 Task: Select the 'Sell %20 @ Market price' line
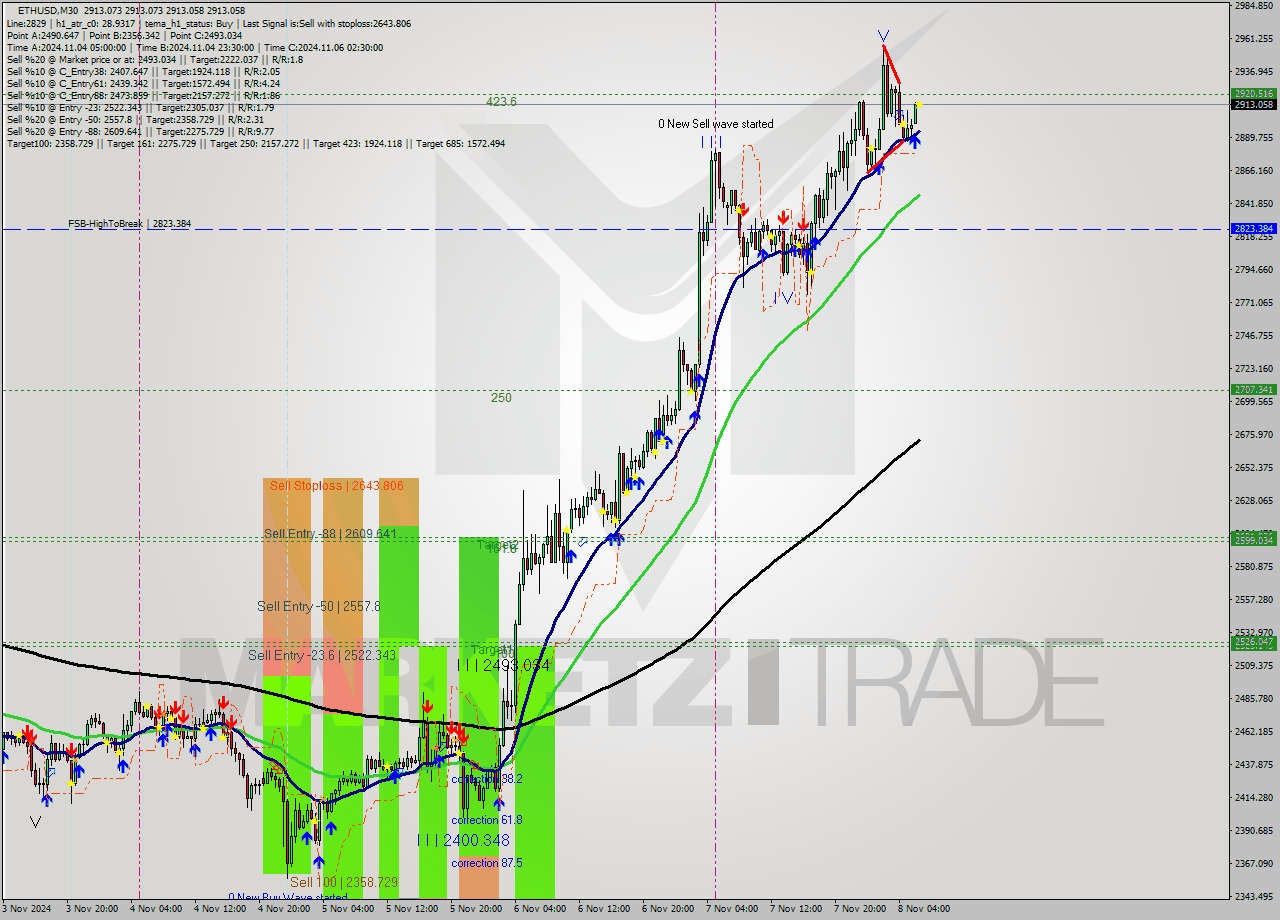[155, 60]
